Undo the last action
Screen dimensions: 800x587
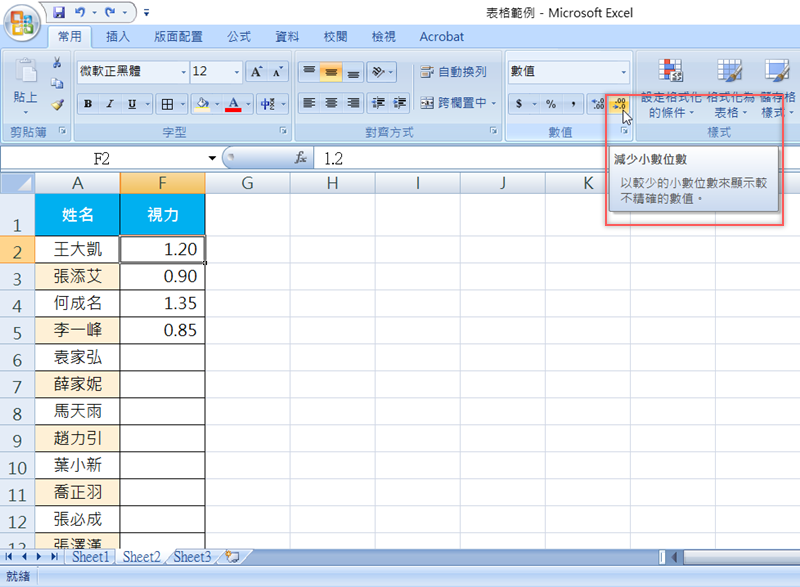(80, 12)
